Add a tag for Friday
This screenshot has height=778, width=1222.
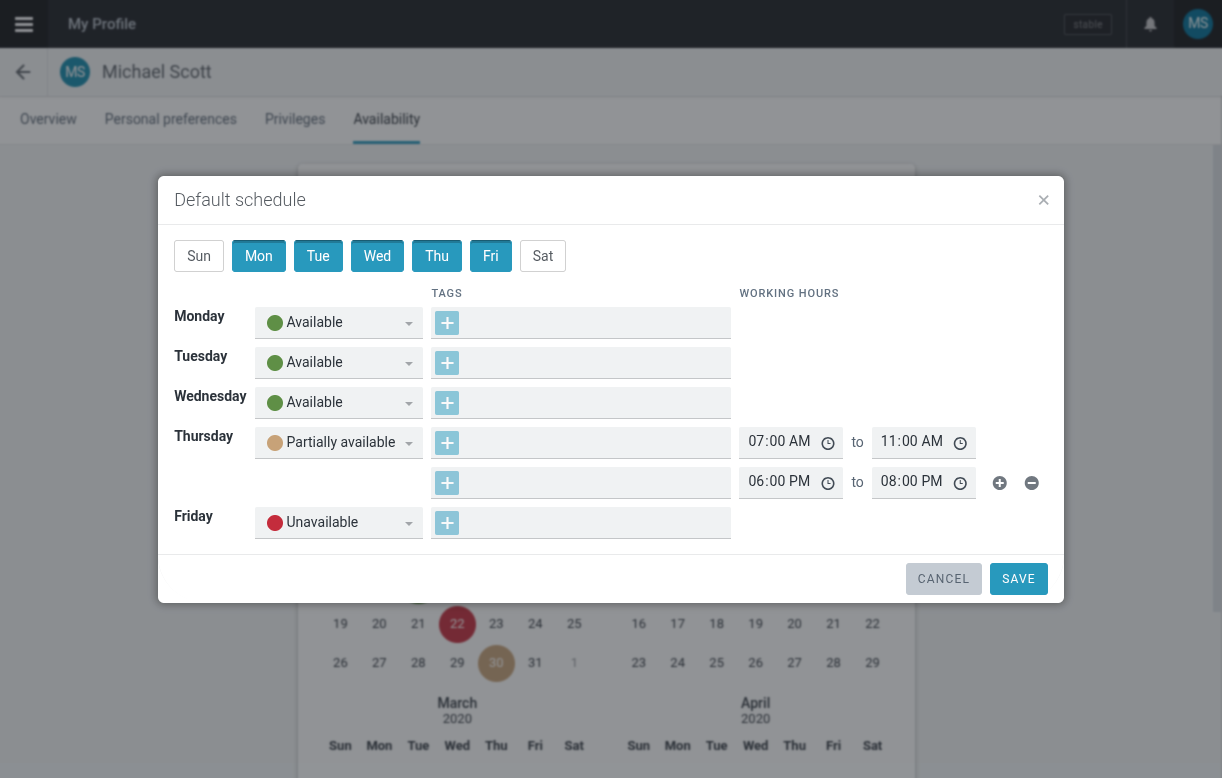click(447, 522)
